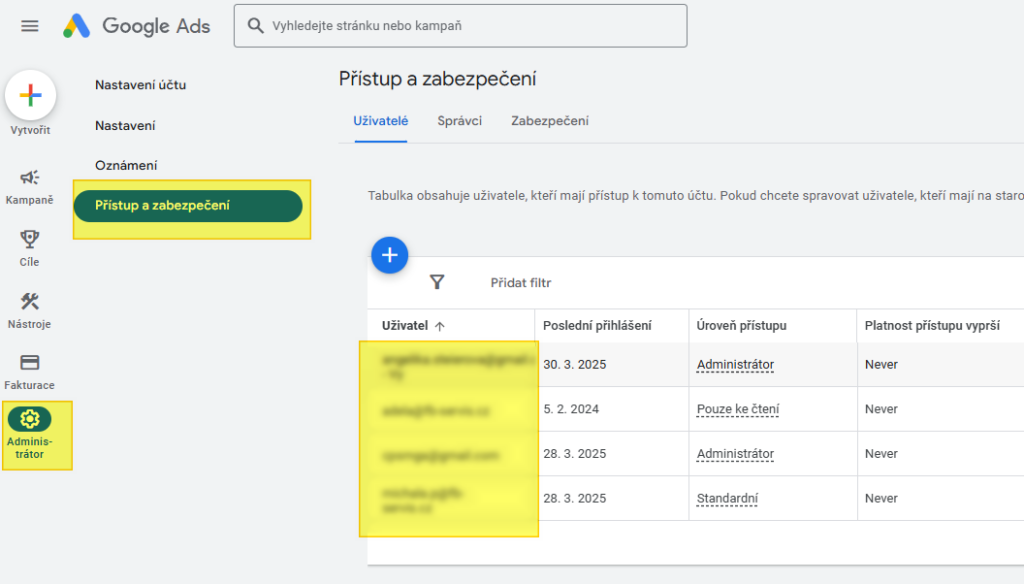Select the Administrátor gear icon
The width and height of the screenshot is (1024, 584).
30,420
